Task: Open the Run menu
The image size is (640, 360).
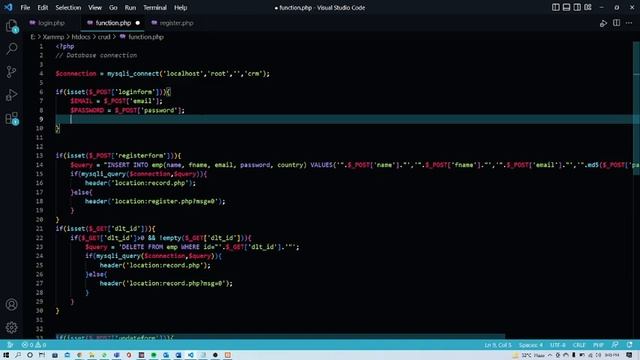Action: [x=130, y=7]
